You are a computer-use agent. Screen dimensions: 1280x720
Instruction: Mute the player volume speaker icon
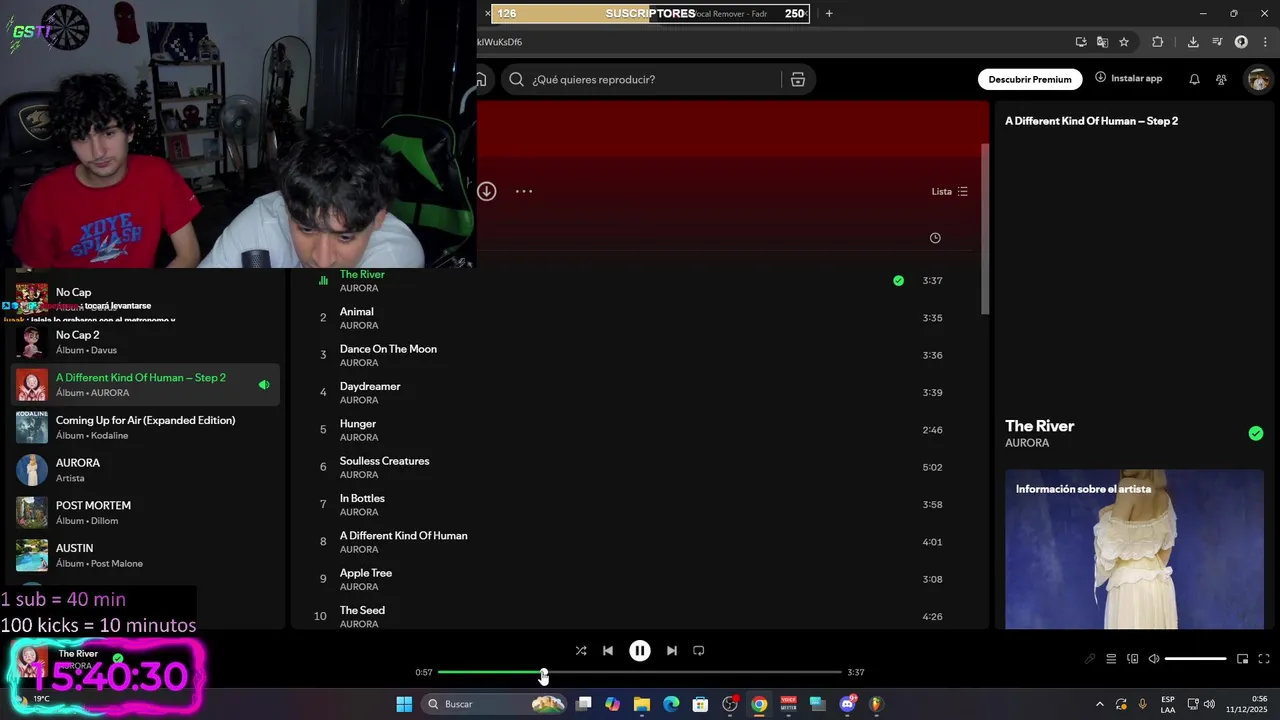[1153, 659]
